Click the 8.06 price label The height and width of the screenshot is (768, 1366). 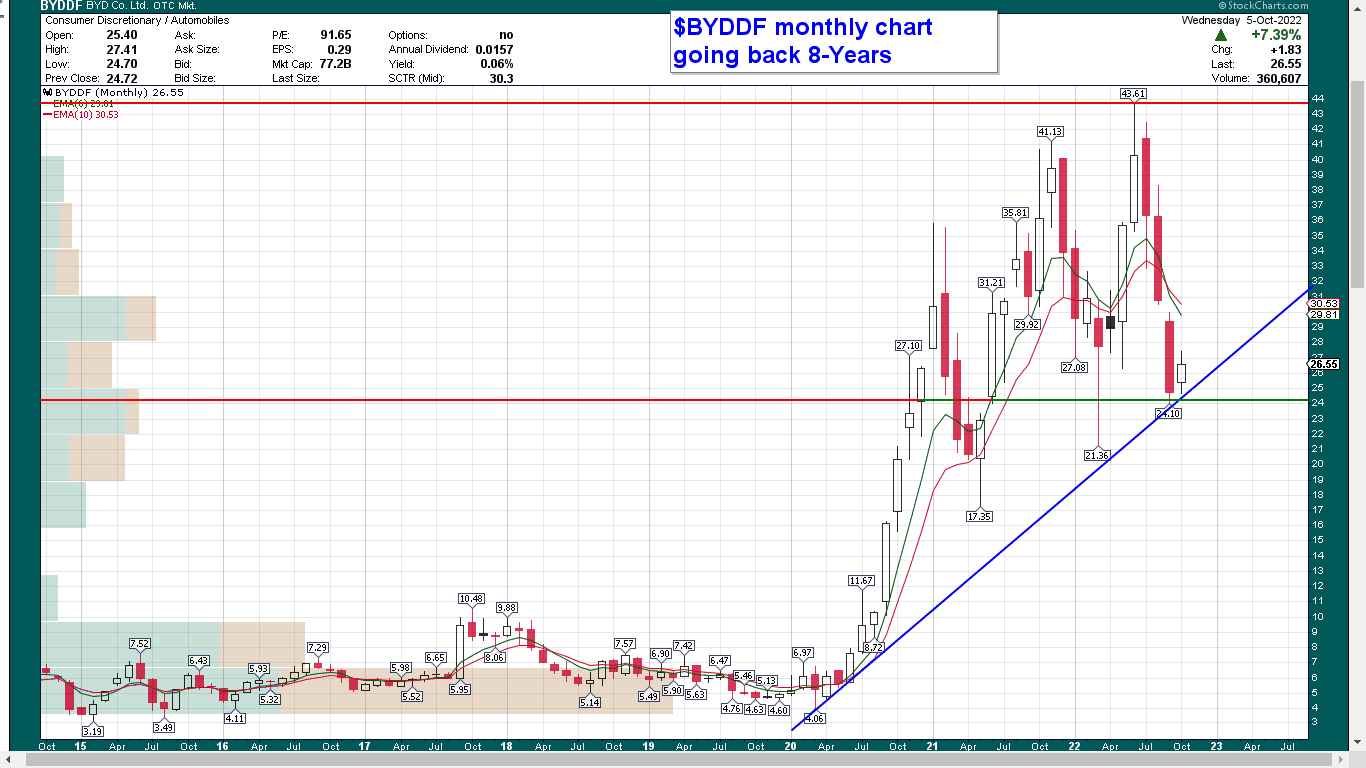[x=495, y=657]
